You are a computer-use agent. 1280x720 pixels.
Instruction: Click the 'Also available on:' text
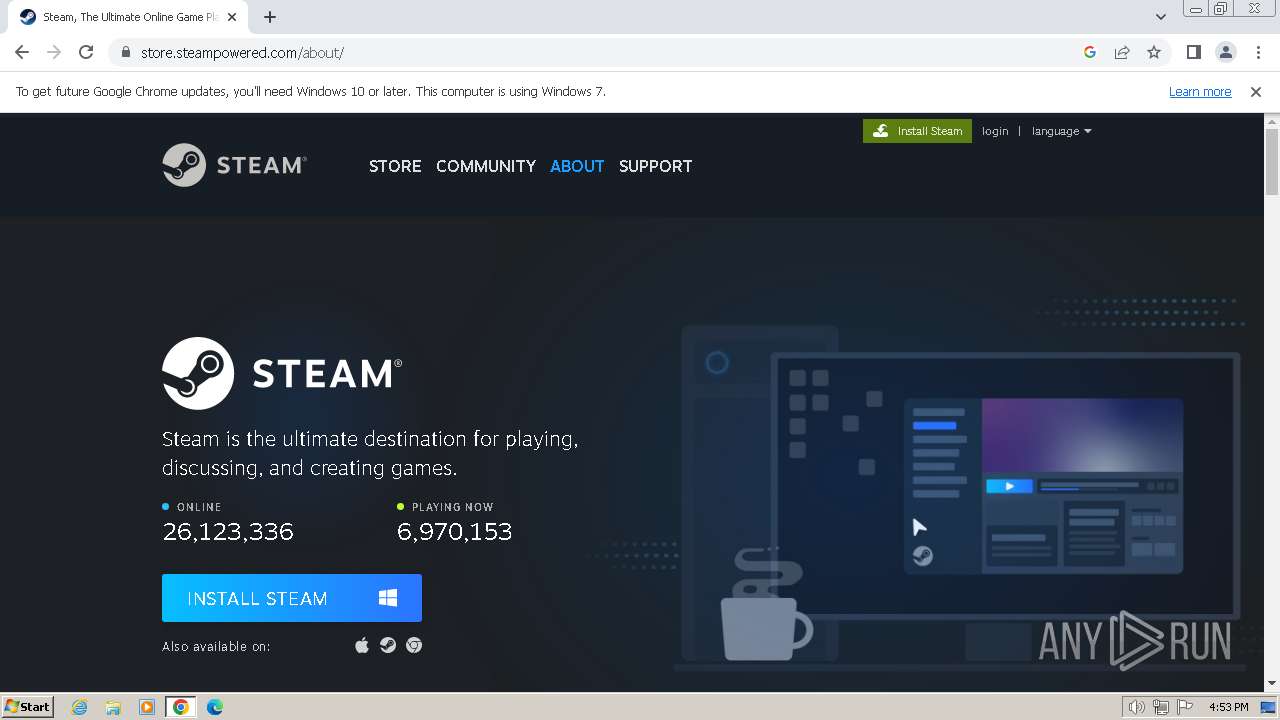(x=216, y=646)
